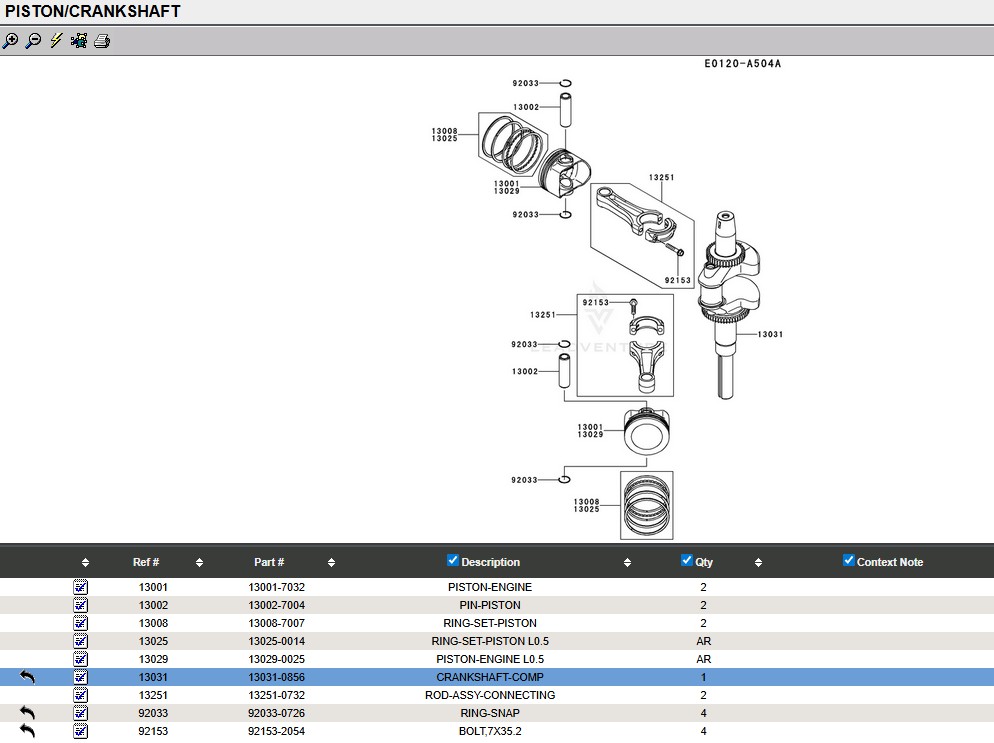
Task: Click the checklist icon in ROD-ASSY-CONNECTING row
Action: (x=81, y=695)
